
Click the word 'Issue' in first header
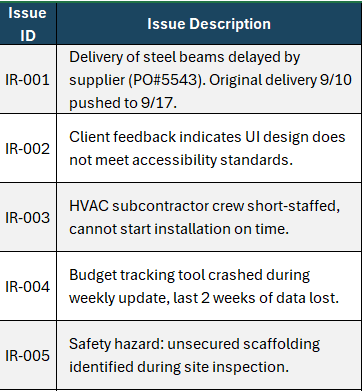tap(27, 13)
